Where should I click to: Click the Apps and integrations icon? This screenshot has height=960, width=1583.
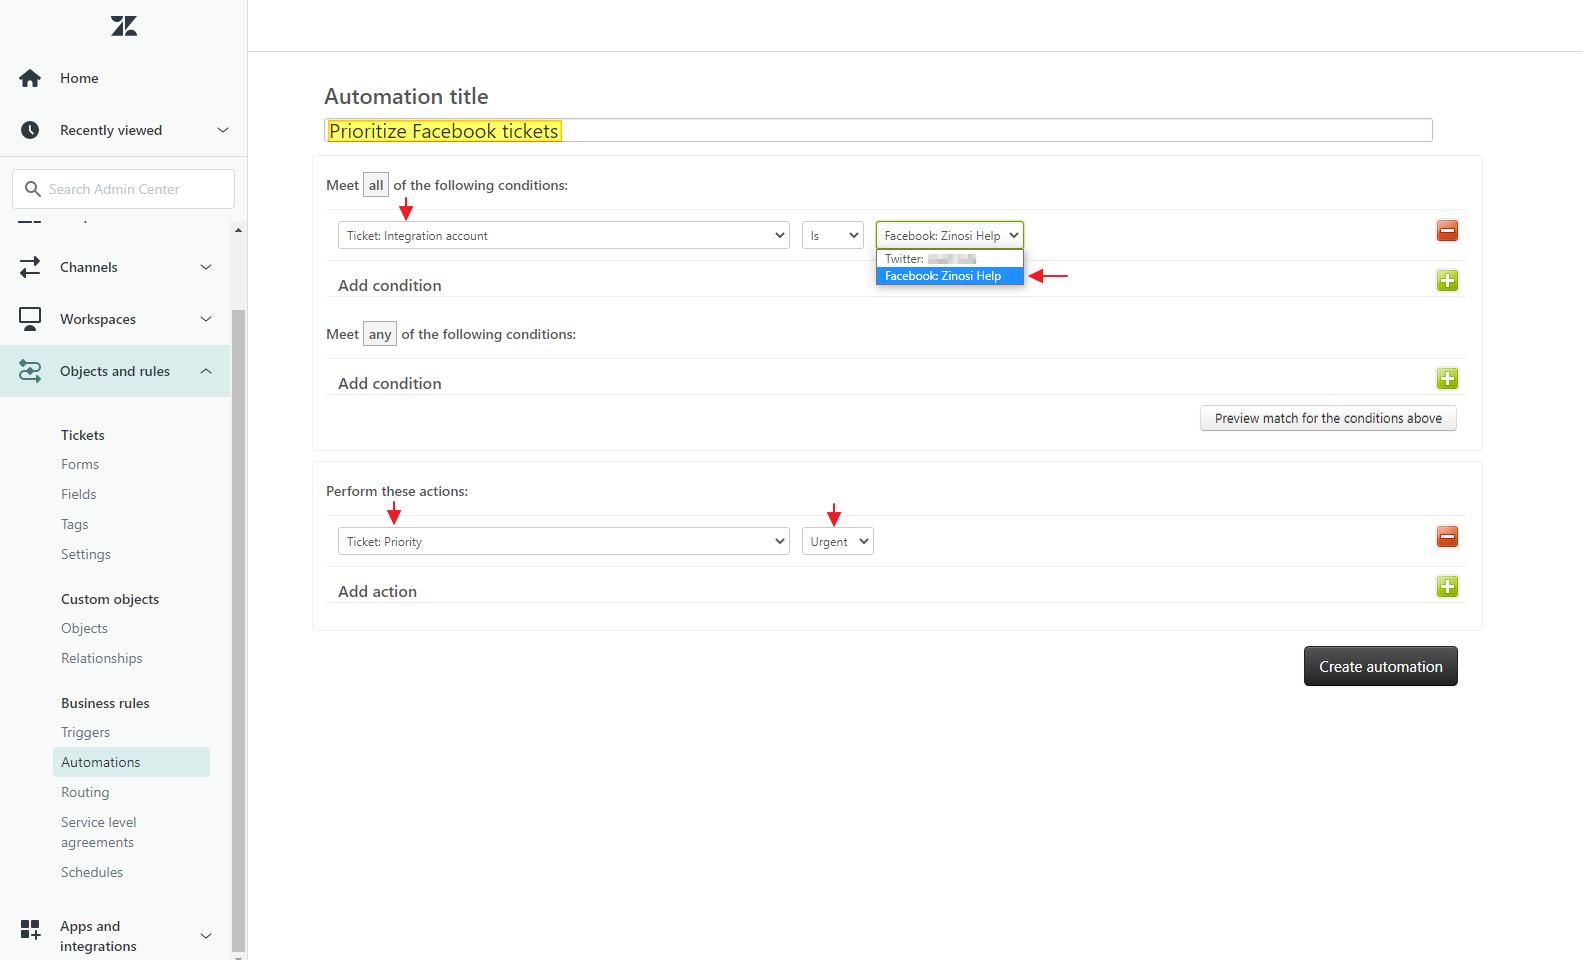pos(30,929)
